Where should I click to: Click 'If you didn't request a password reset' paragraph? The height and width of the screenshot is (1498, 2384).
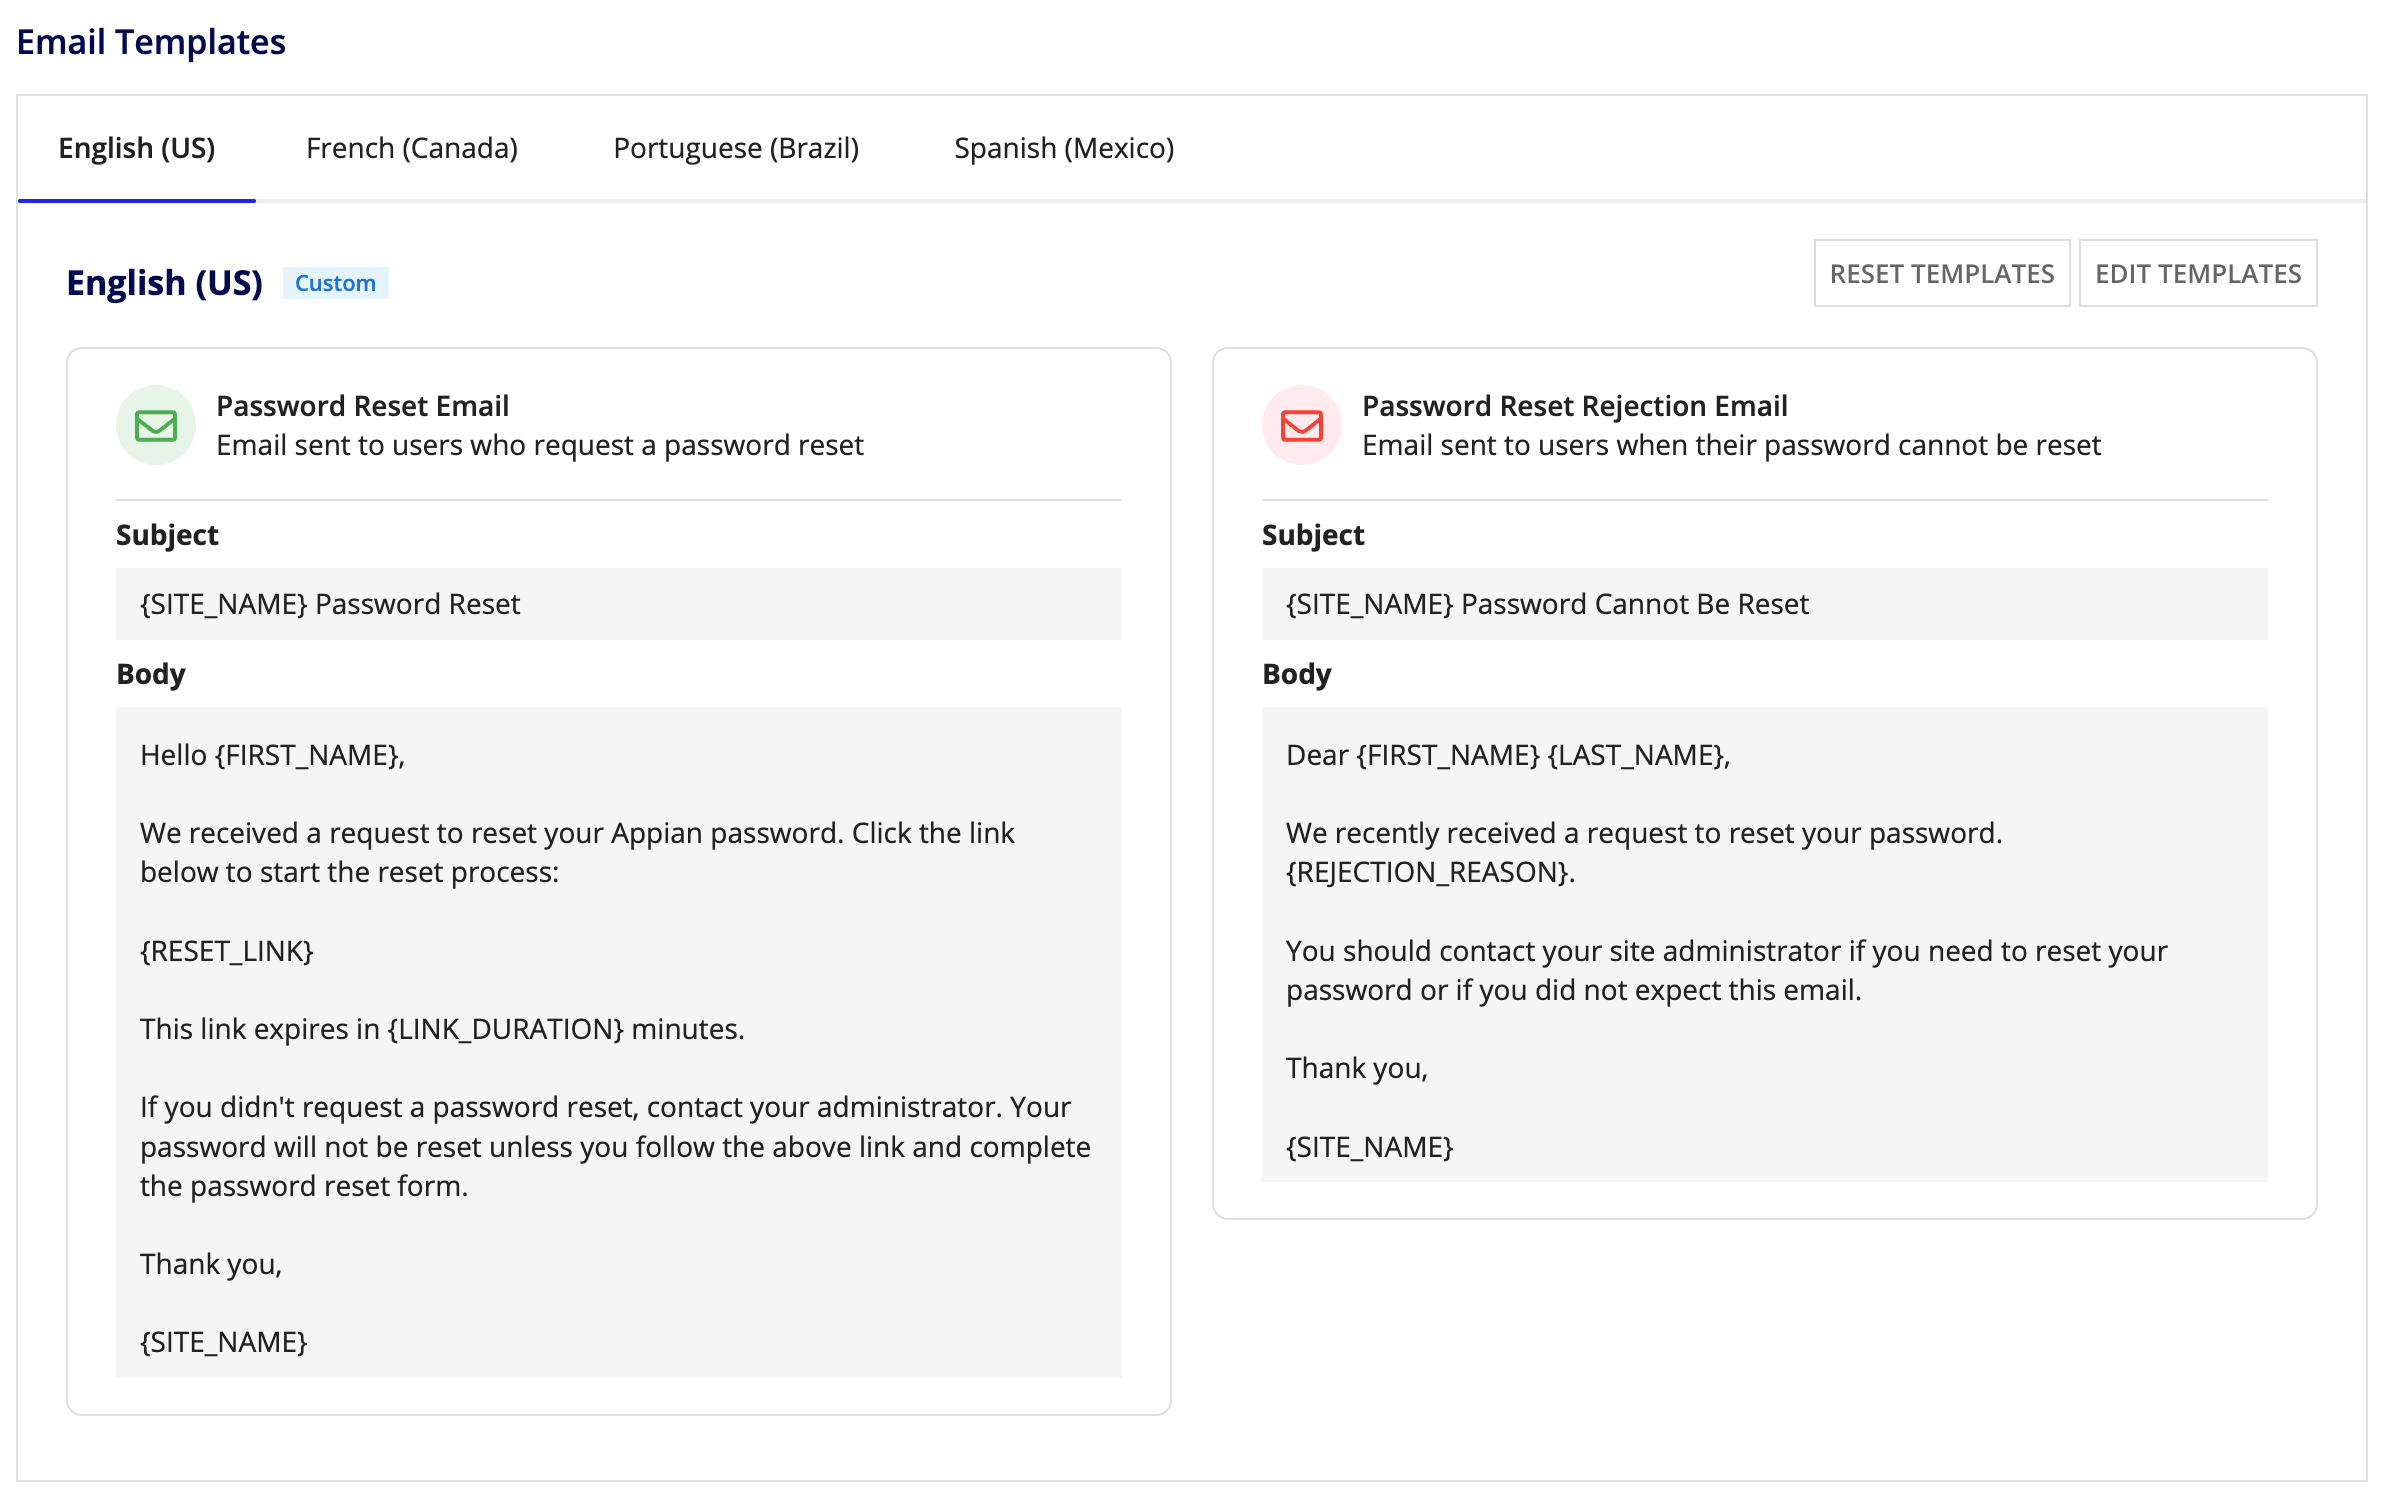coord(615,1146)
